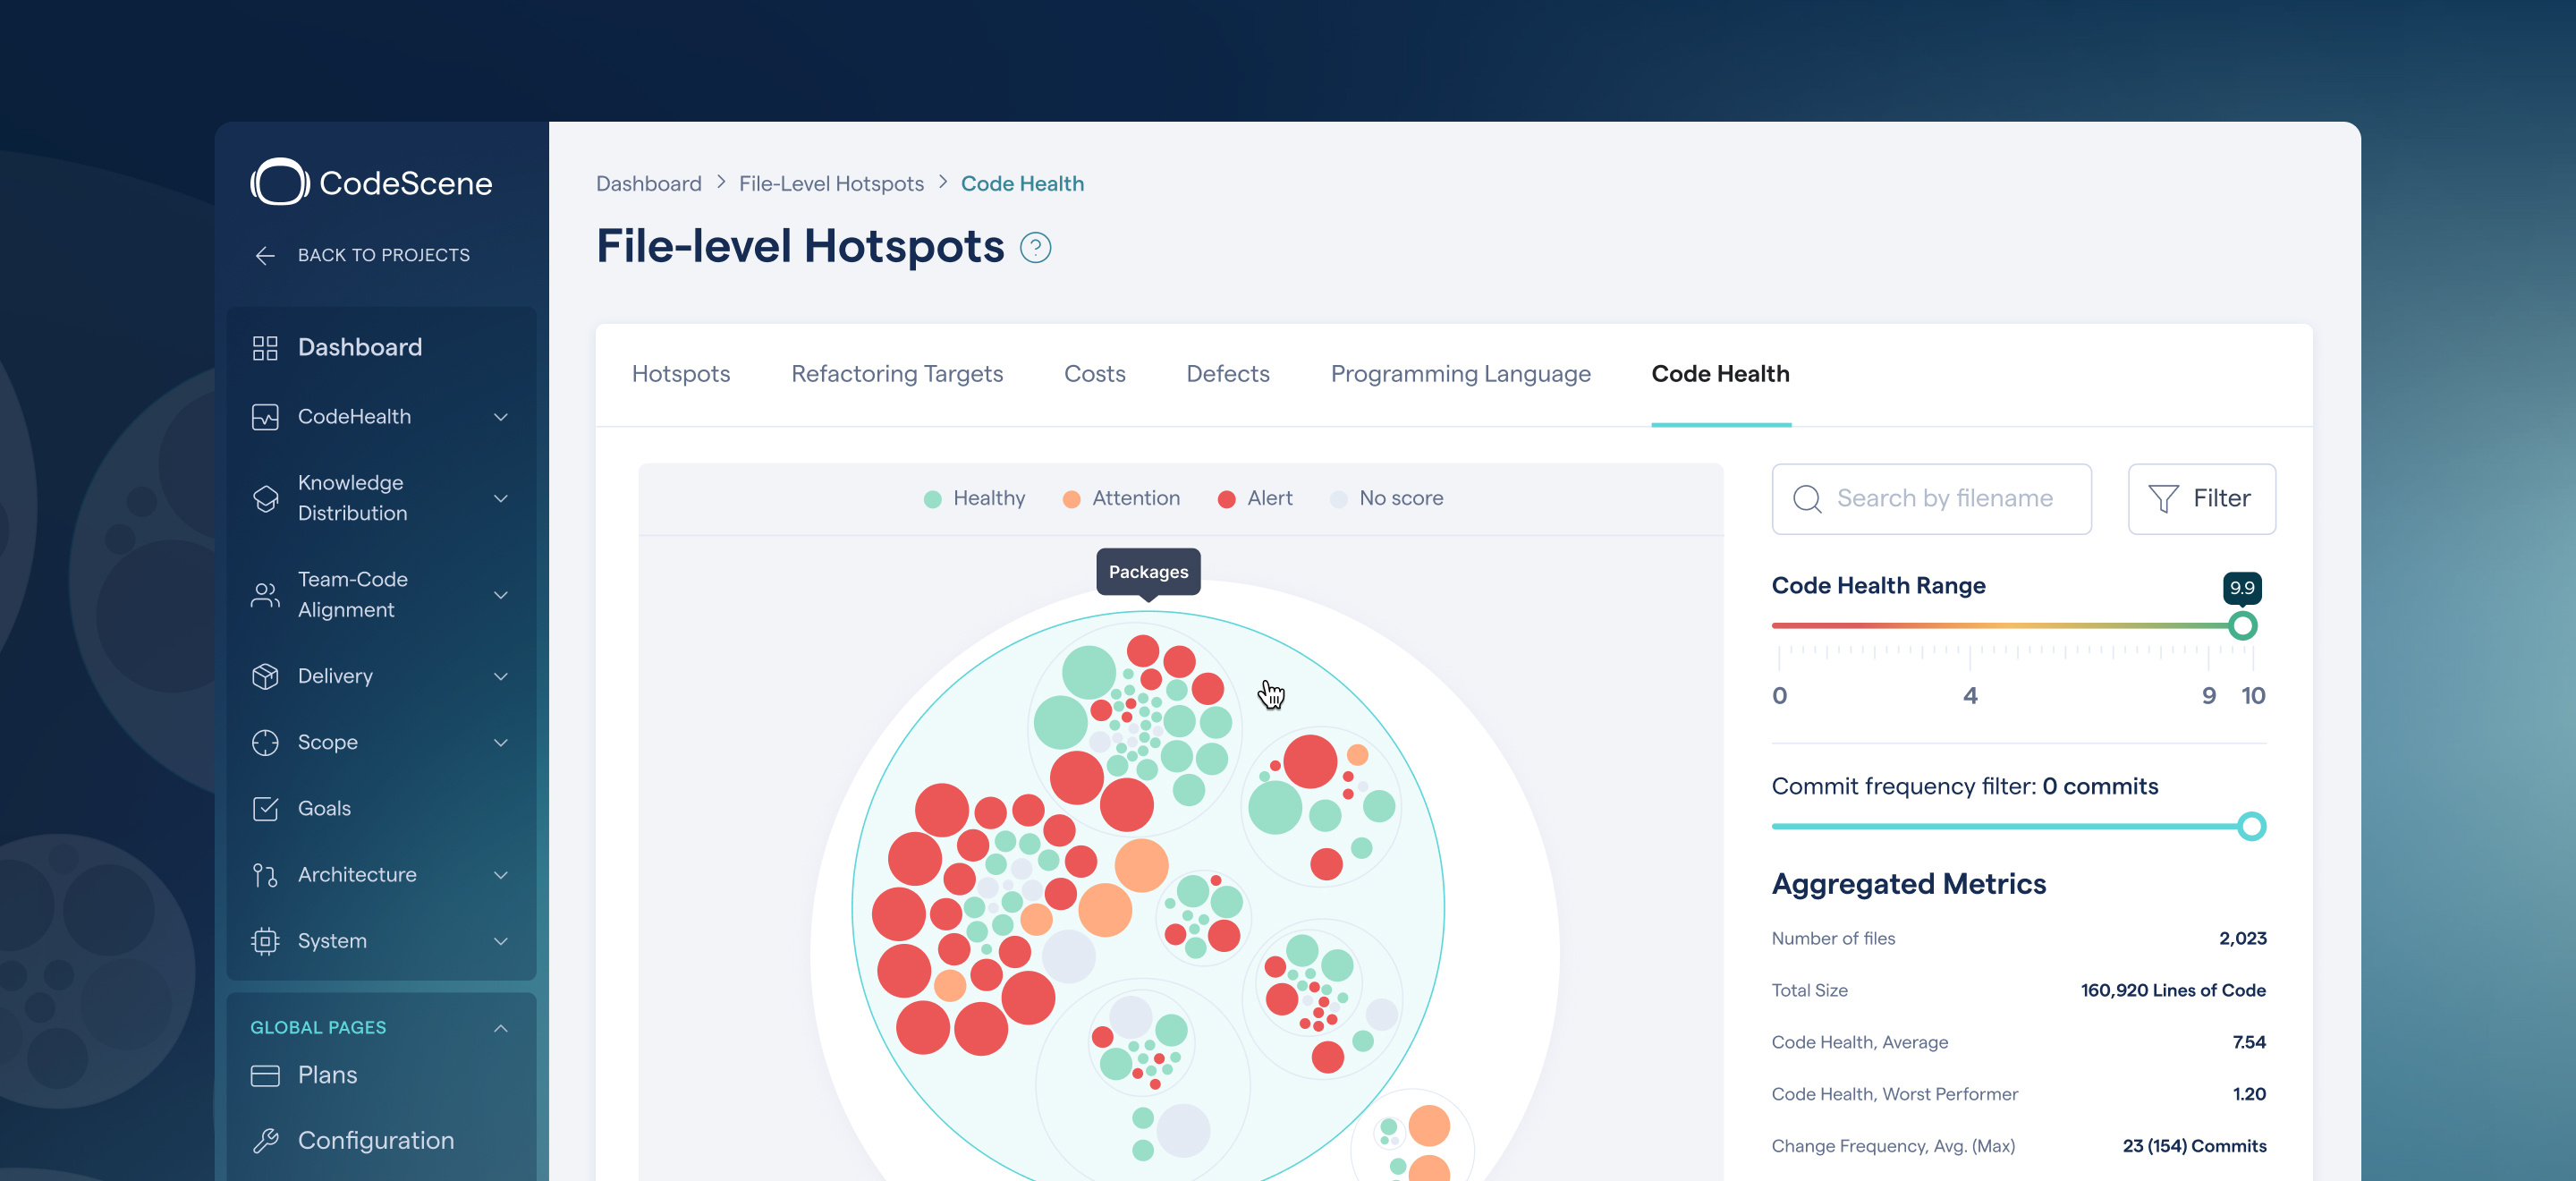Image resolution: width=2576 pixels, height=1181 pixels.
Task: Click the Filter button
Action: click(x=2202, y=498)
